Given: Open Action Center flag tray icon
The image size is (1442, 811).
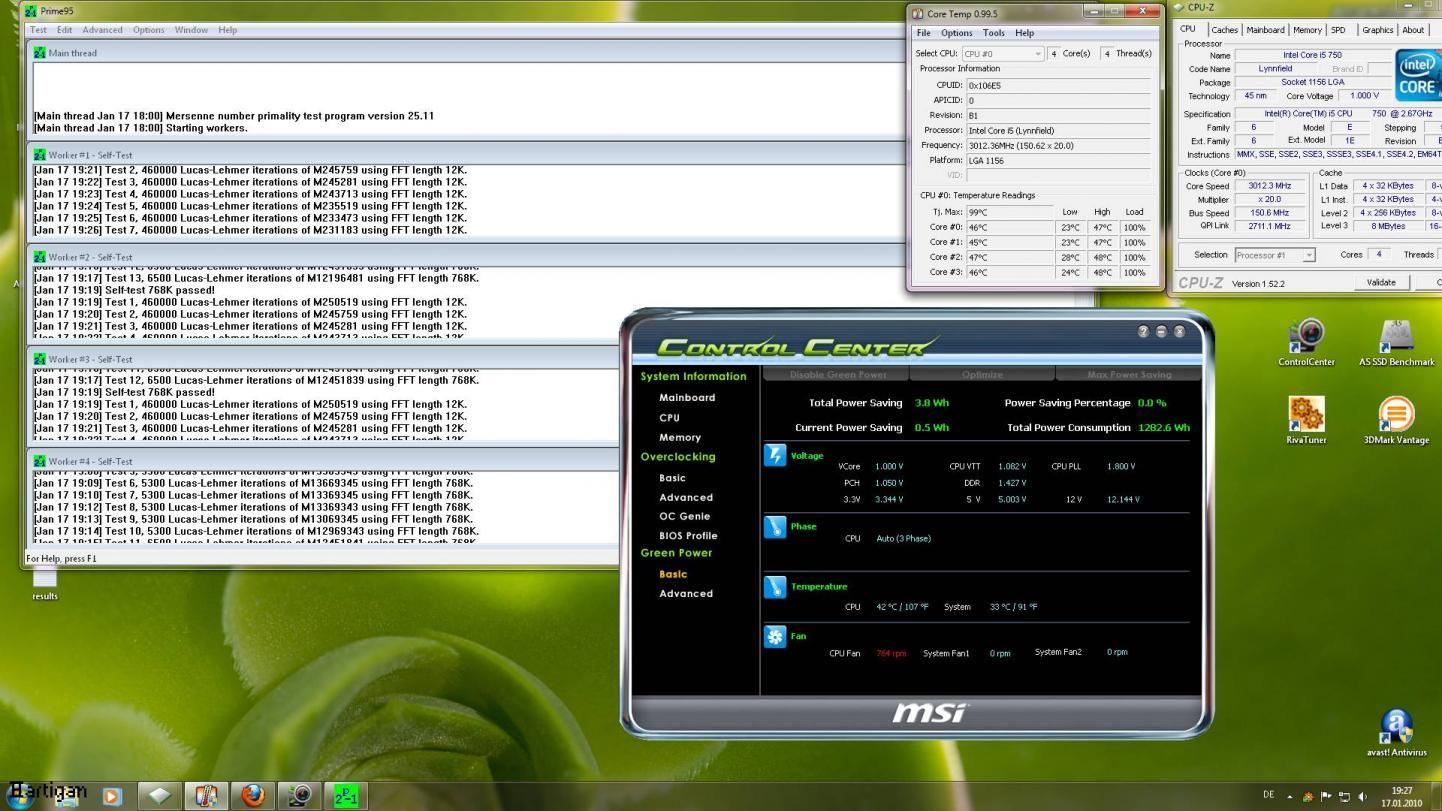Looking at the screenshot, I should tap(1326, 797).
